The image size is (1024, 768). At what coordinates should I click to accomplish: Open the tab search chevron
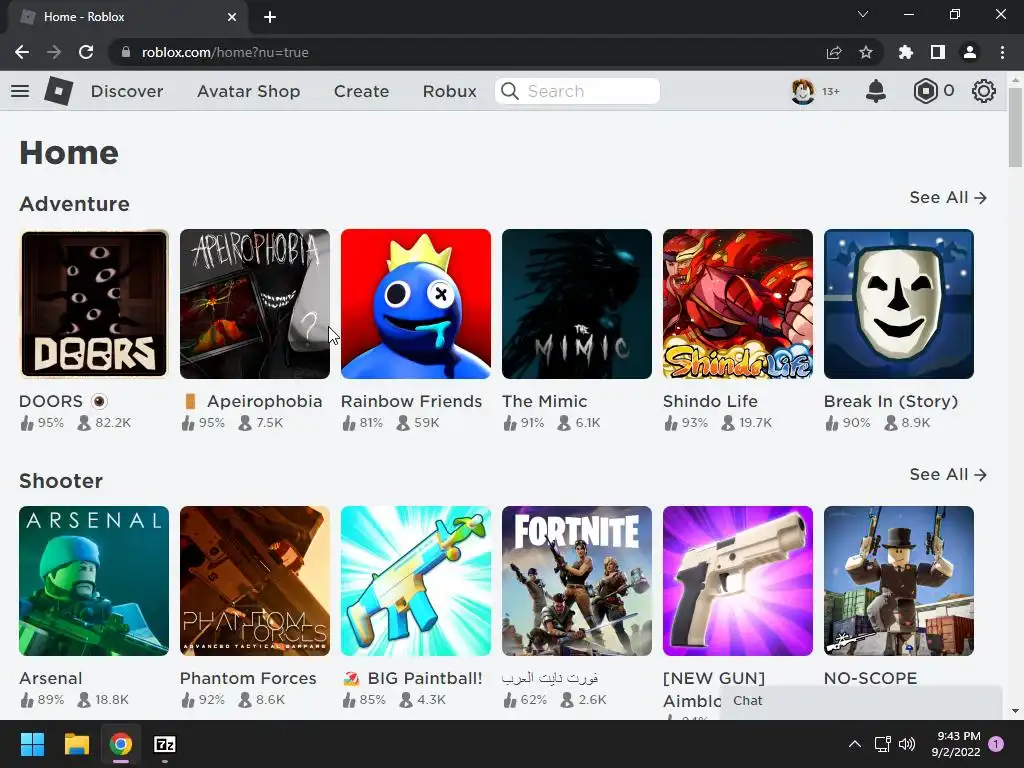tap(863, 14)
